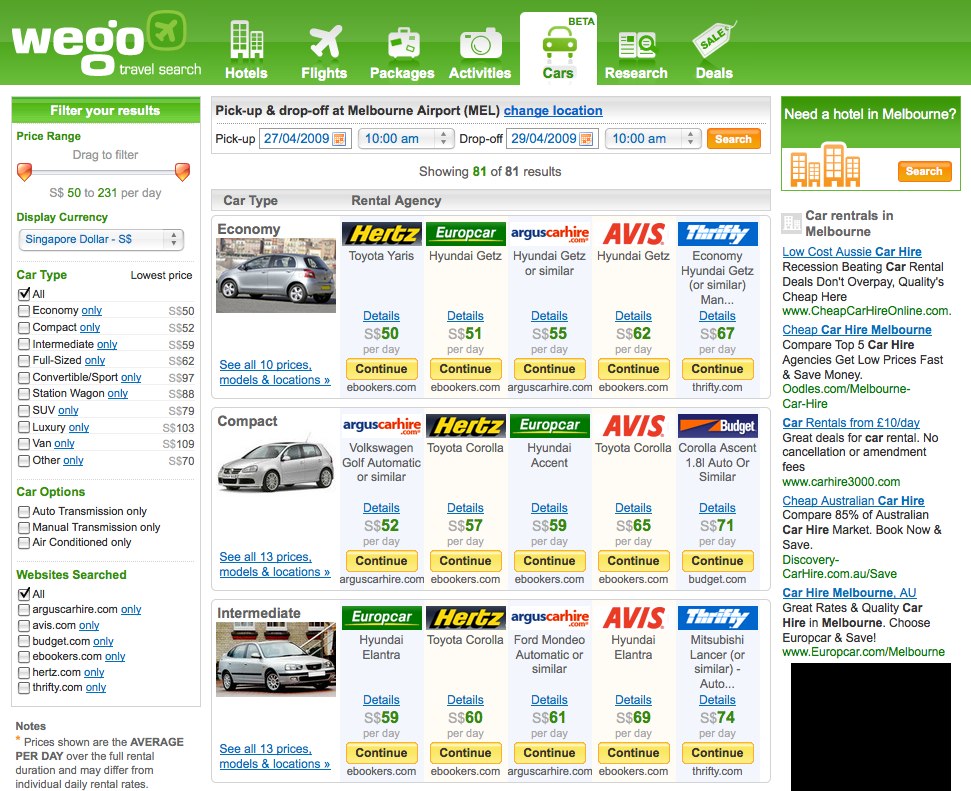Click the AVIS logo in Compact row
971x791 pixels.
[x=634, y=426]
